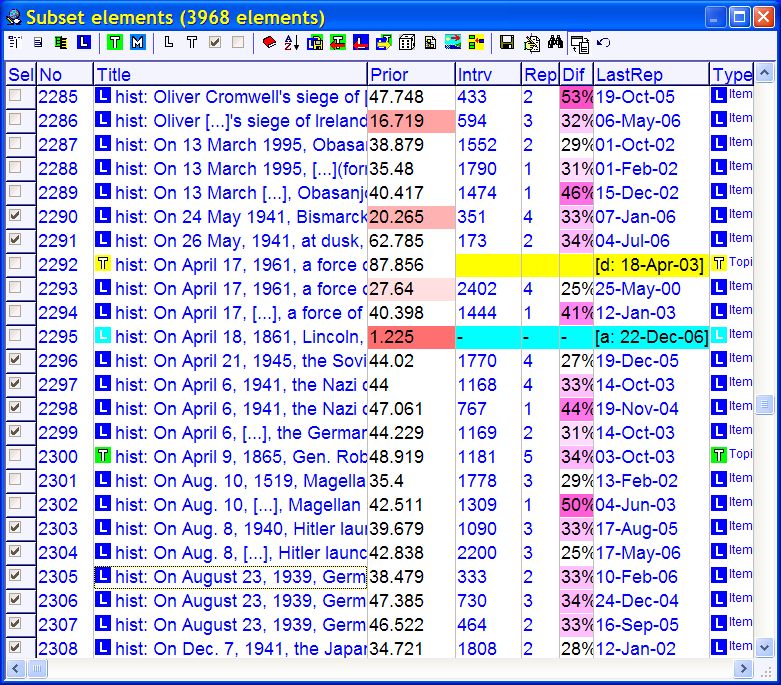The width and height of the screenshot is (781, 685).
Task: Click the A-Z sort toolbar icon
Action: point(292,43)
